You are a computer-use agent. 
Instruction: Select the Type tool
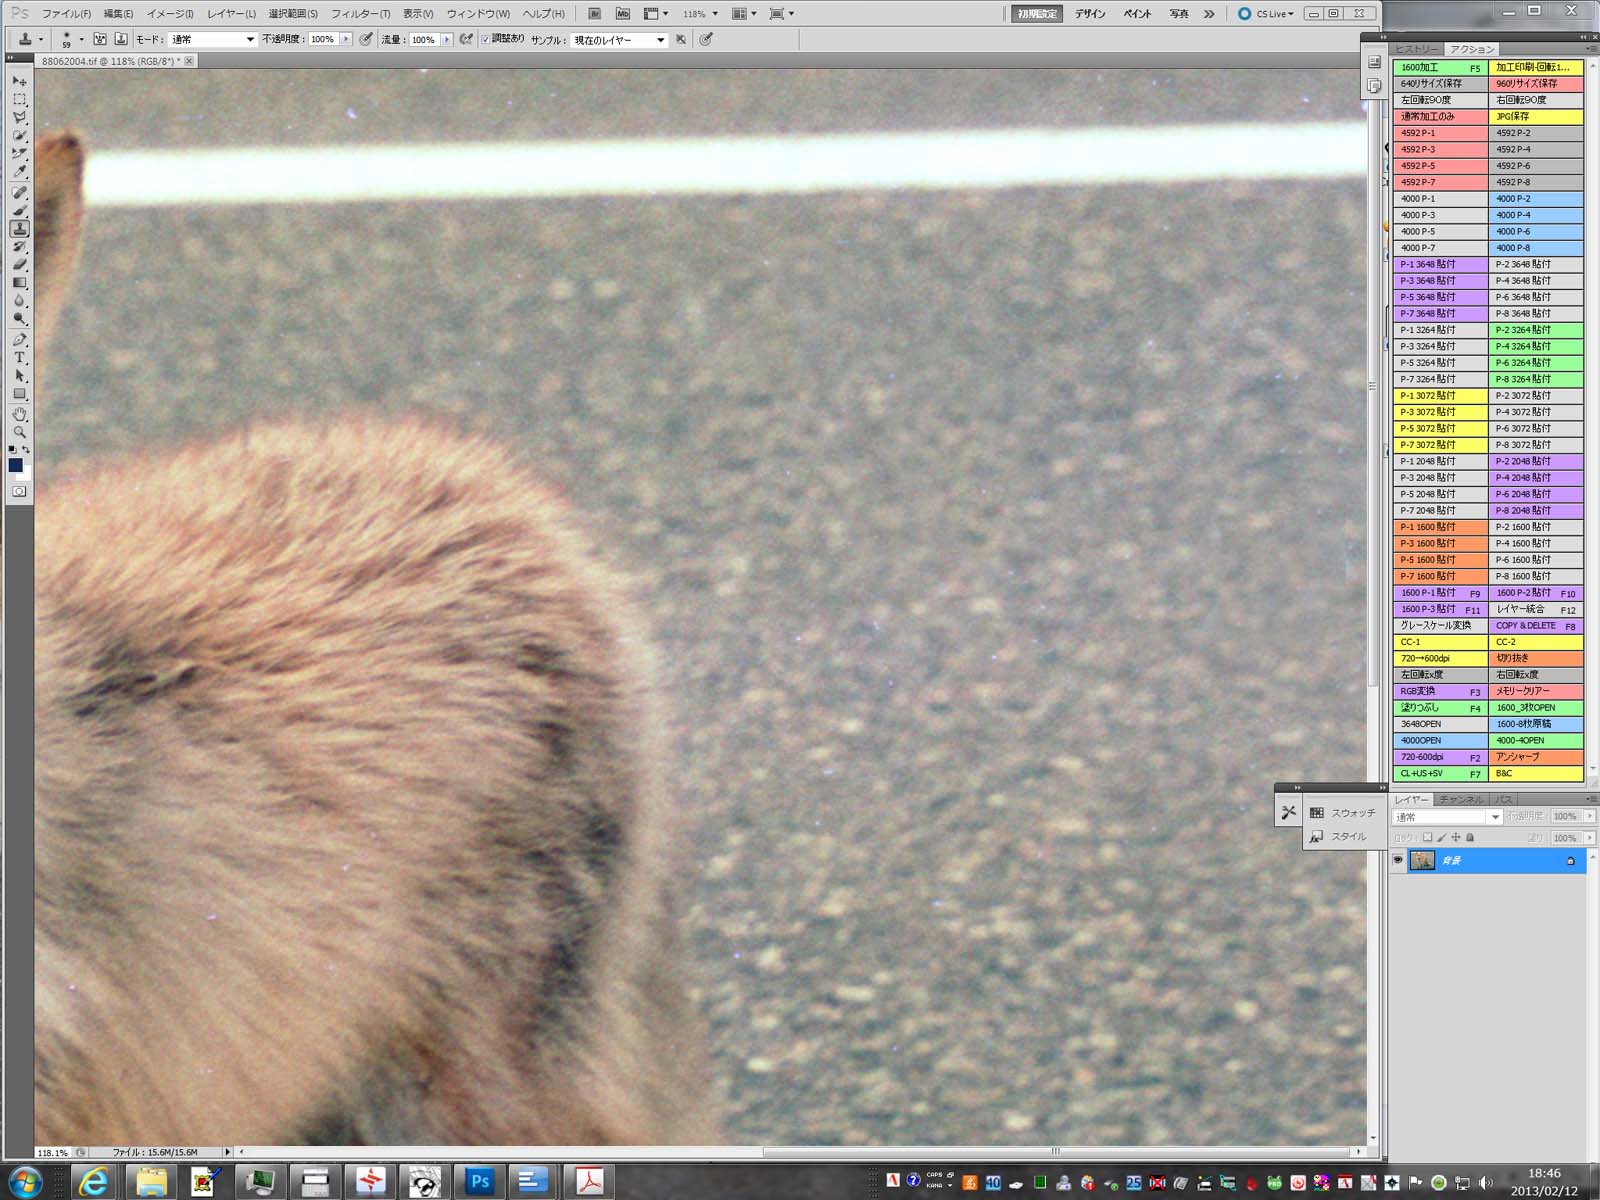pos(19,357)
